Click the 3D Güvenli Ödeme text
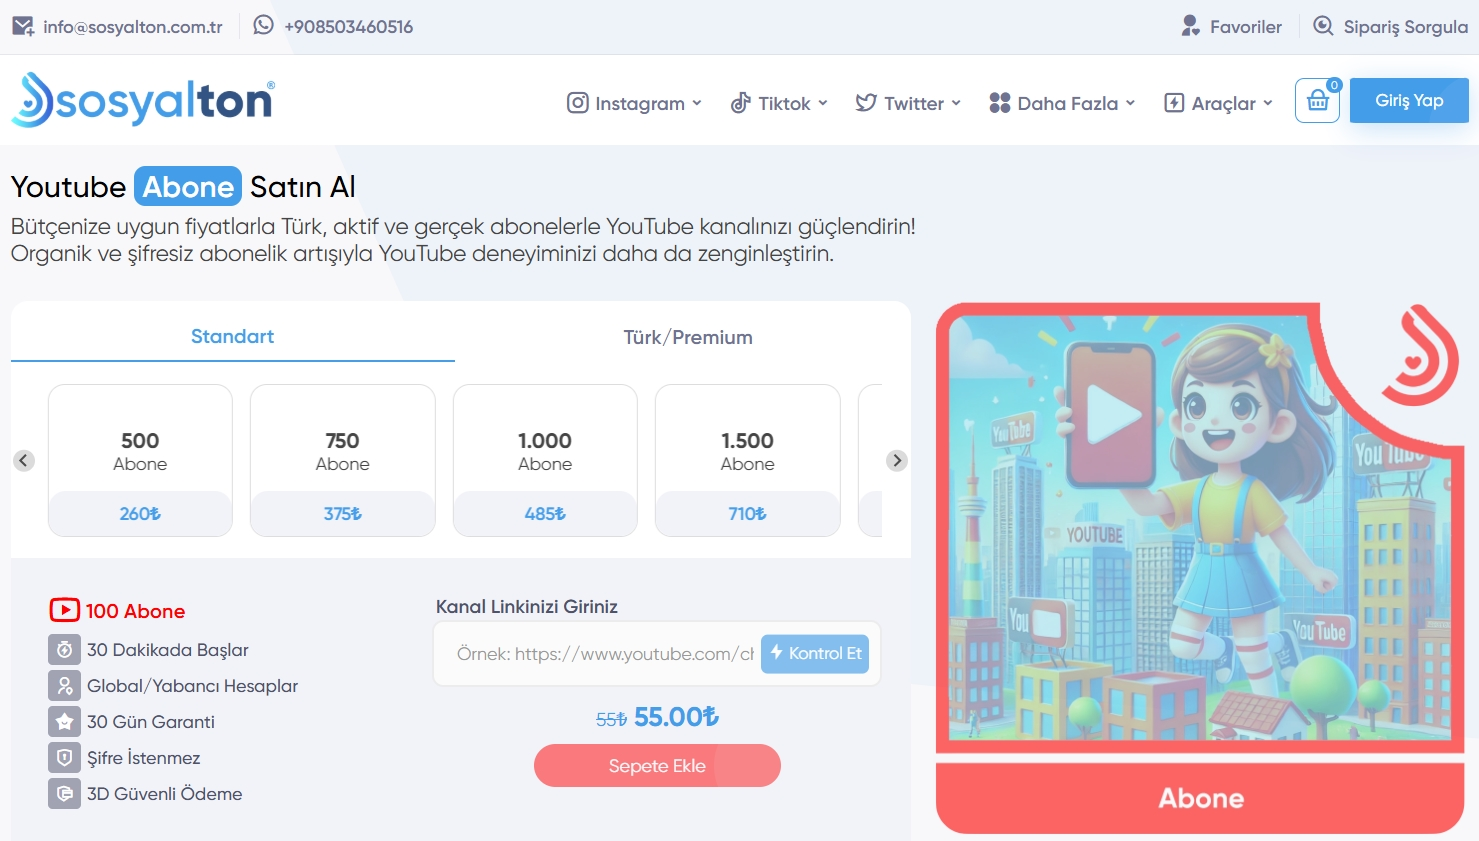Viewport: 1479px width, 841px height. [165, 794]
